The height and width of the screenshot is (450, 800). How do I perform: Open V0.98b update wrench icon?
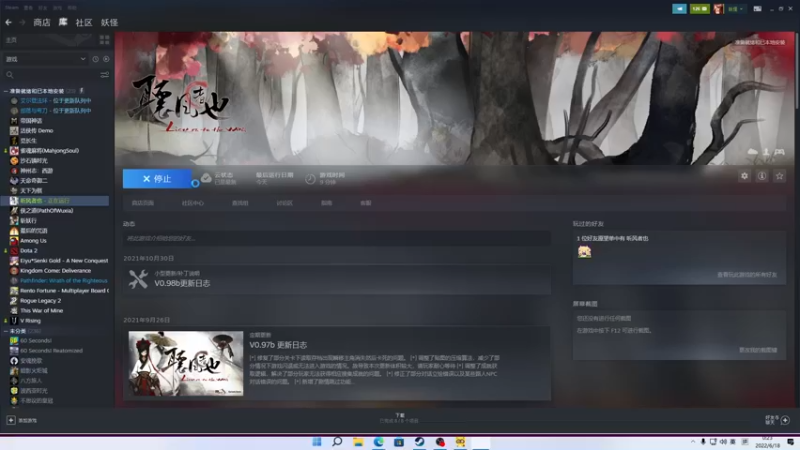138,279
